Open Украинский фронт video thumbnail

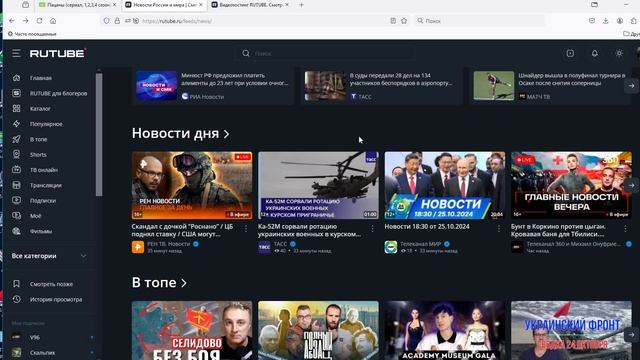(571, 331)
